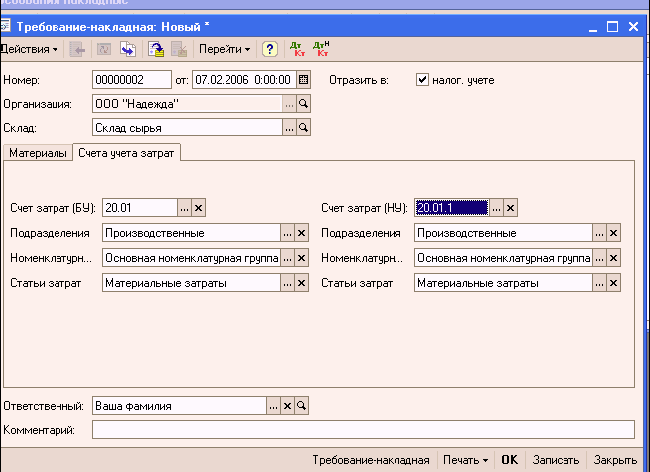Image resolution: width=650 pixels, height=472 pixels.
Task: Click magnifier icon next to Склад field
Action: point(304,127)
